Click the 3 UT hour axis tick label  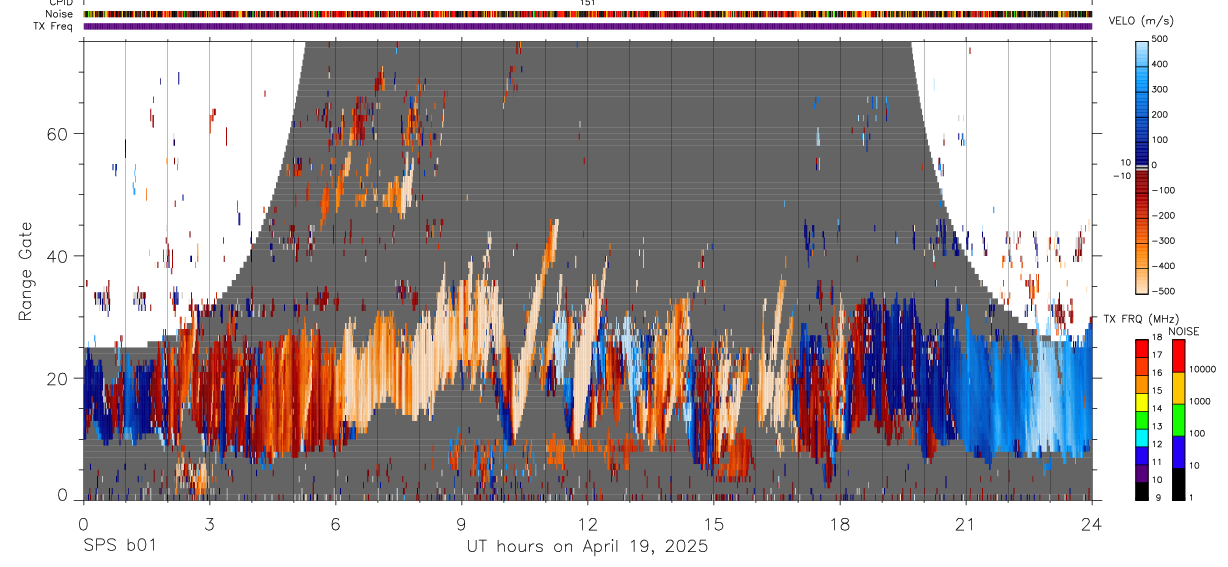click(209, 524)
